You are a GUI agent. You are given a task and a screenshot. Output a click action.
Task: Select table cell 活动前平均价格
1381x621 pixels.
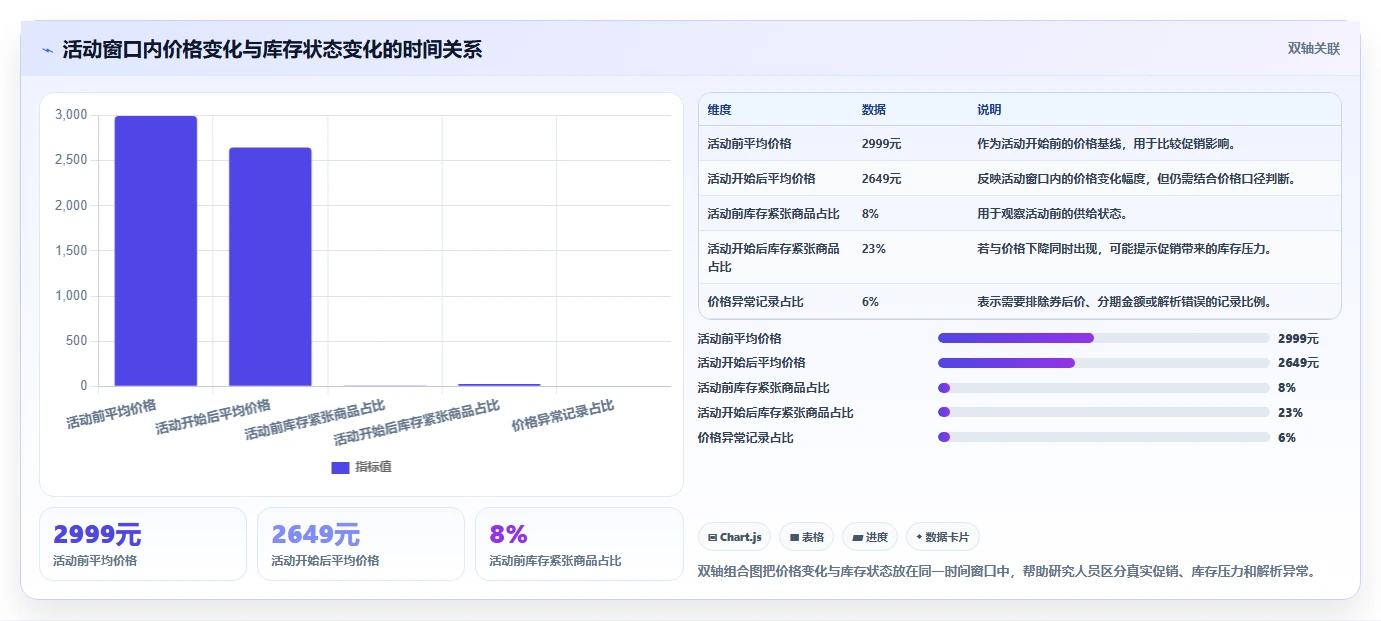tap(749, 144)
